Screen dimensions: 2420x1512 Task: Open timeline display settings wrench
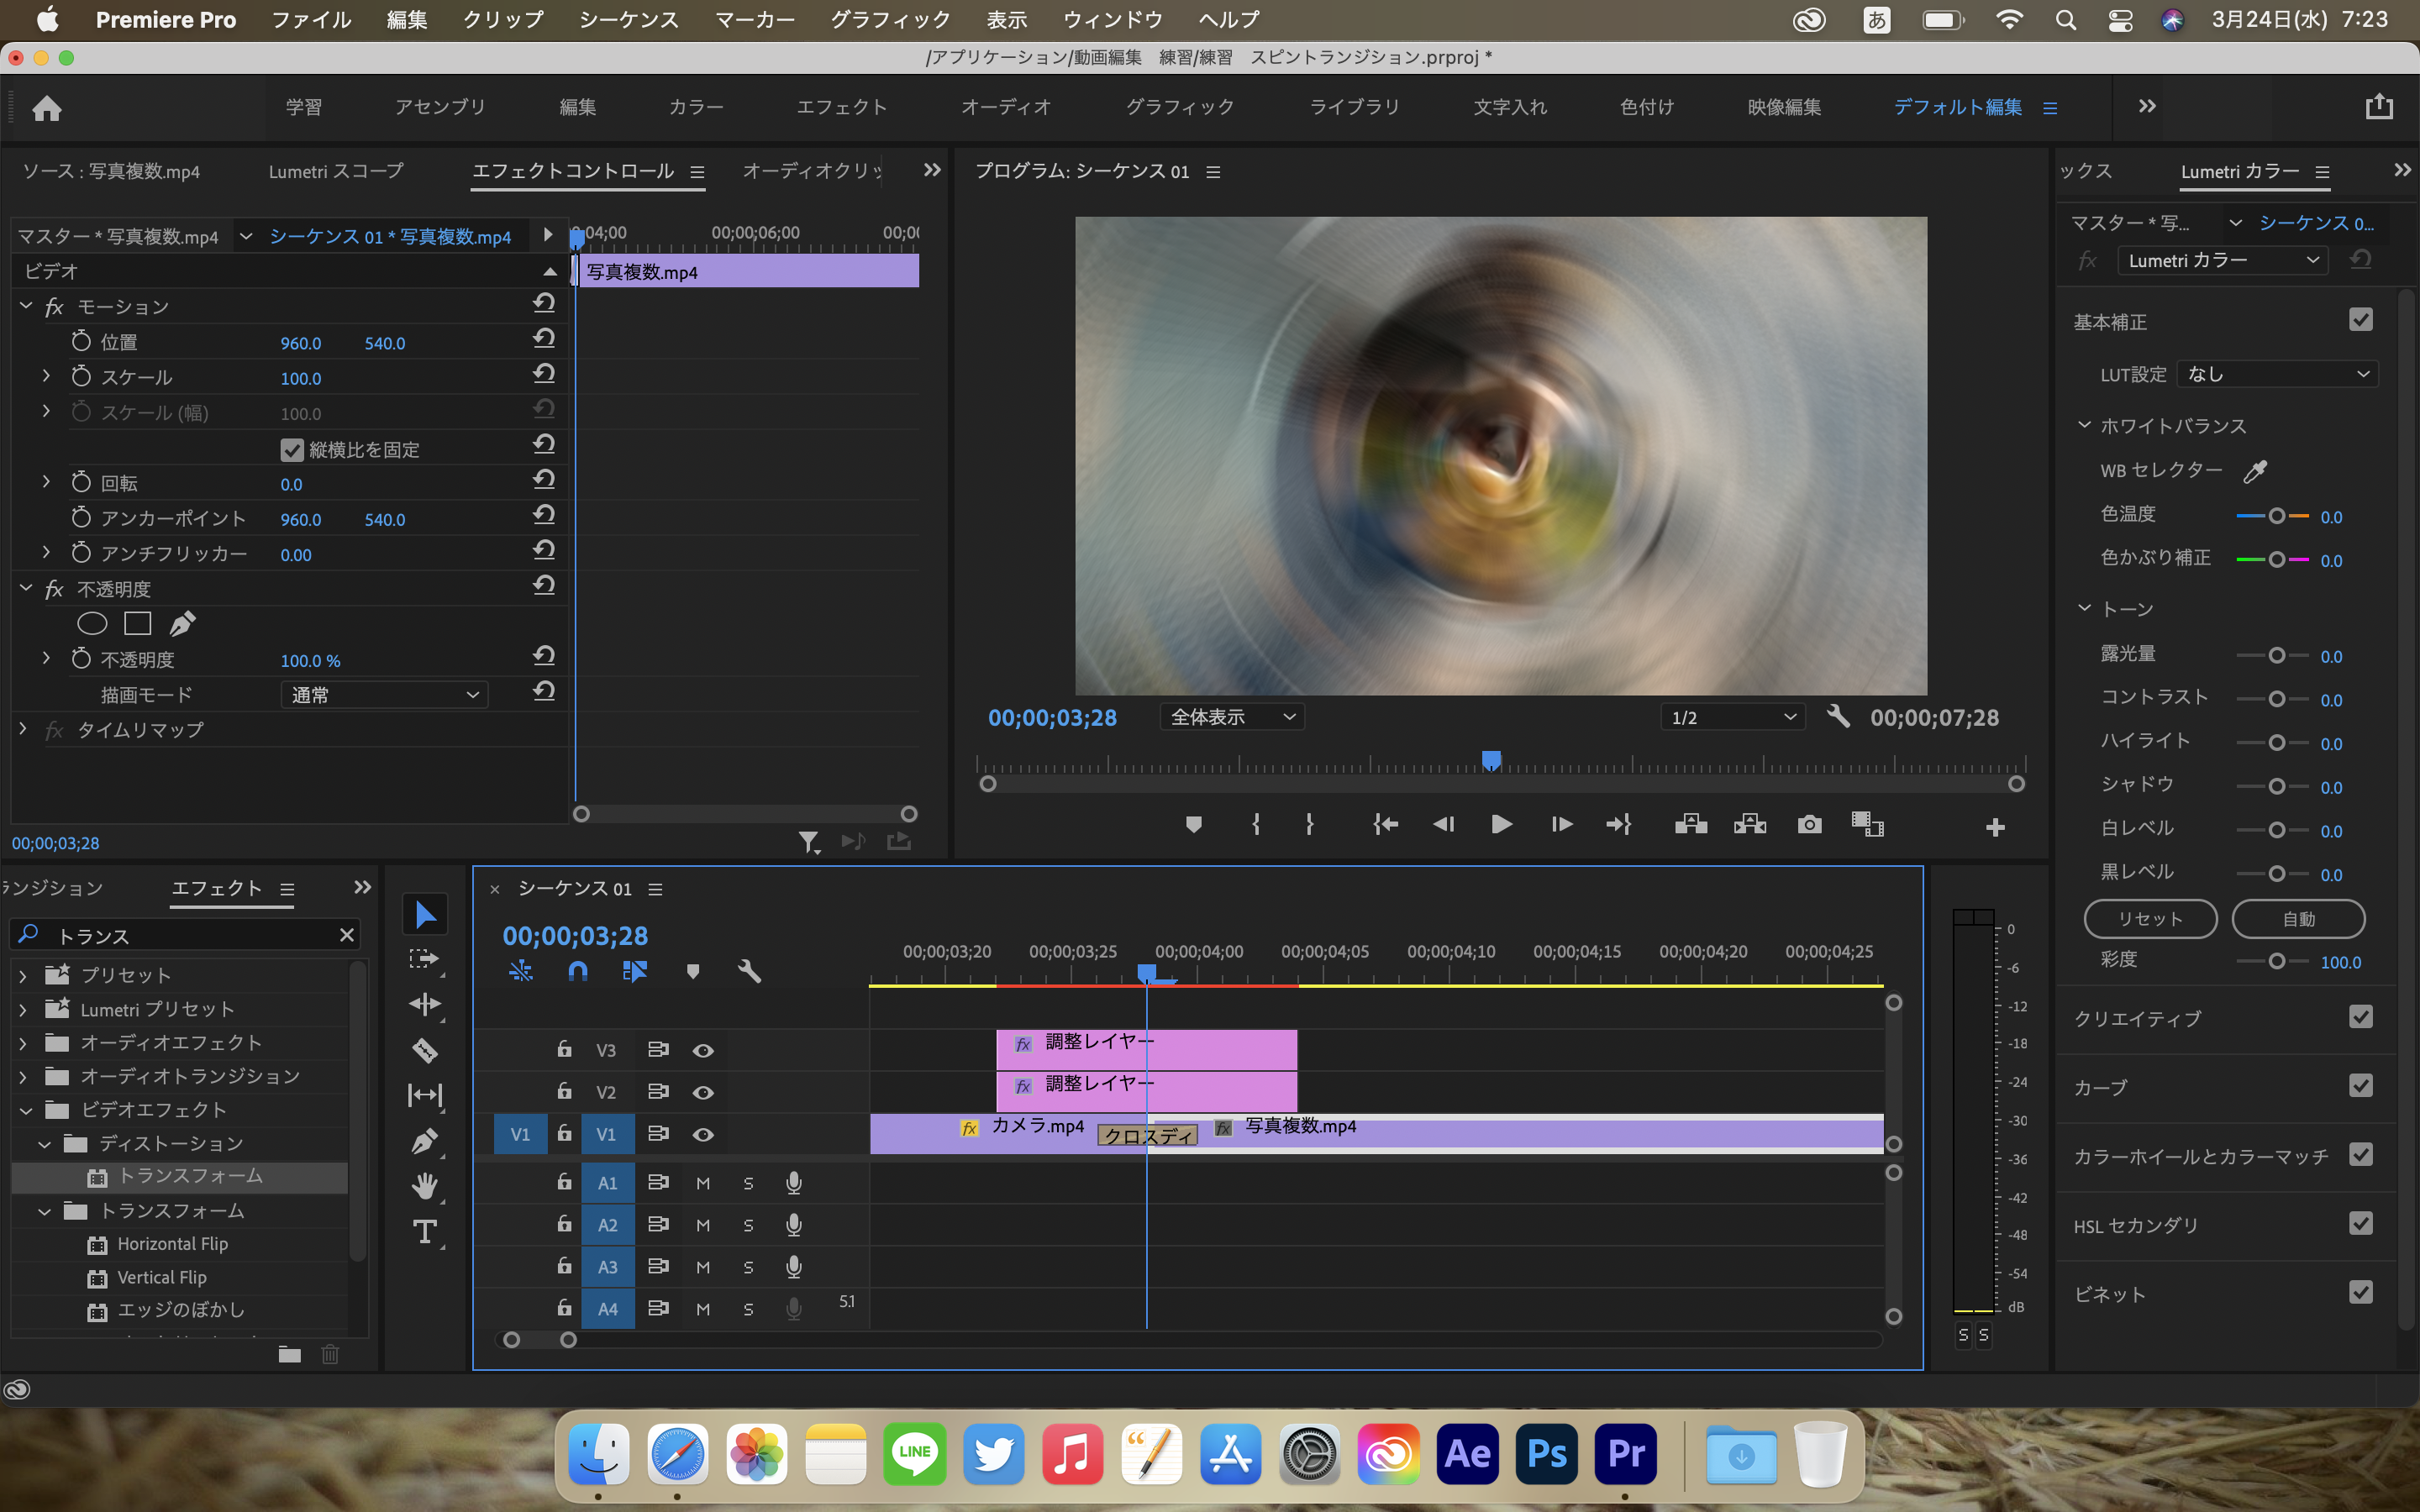(x=750, y=971)
